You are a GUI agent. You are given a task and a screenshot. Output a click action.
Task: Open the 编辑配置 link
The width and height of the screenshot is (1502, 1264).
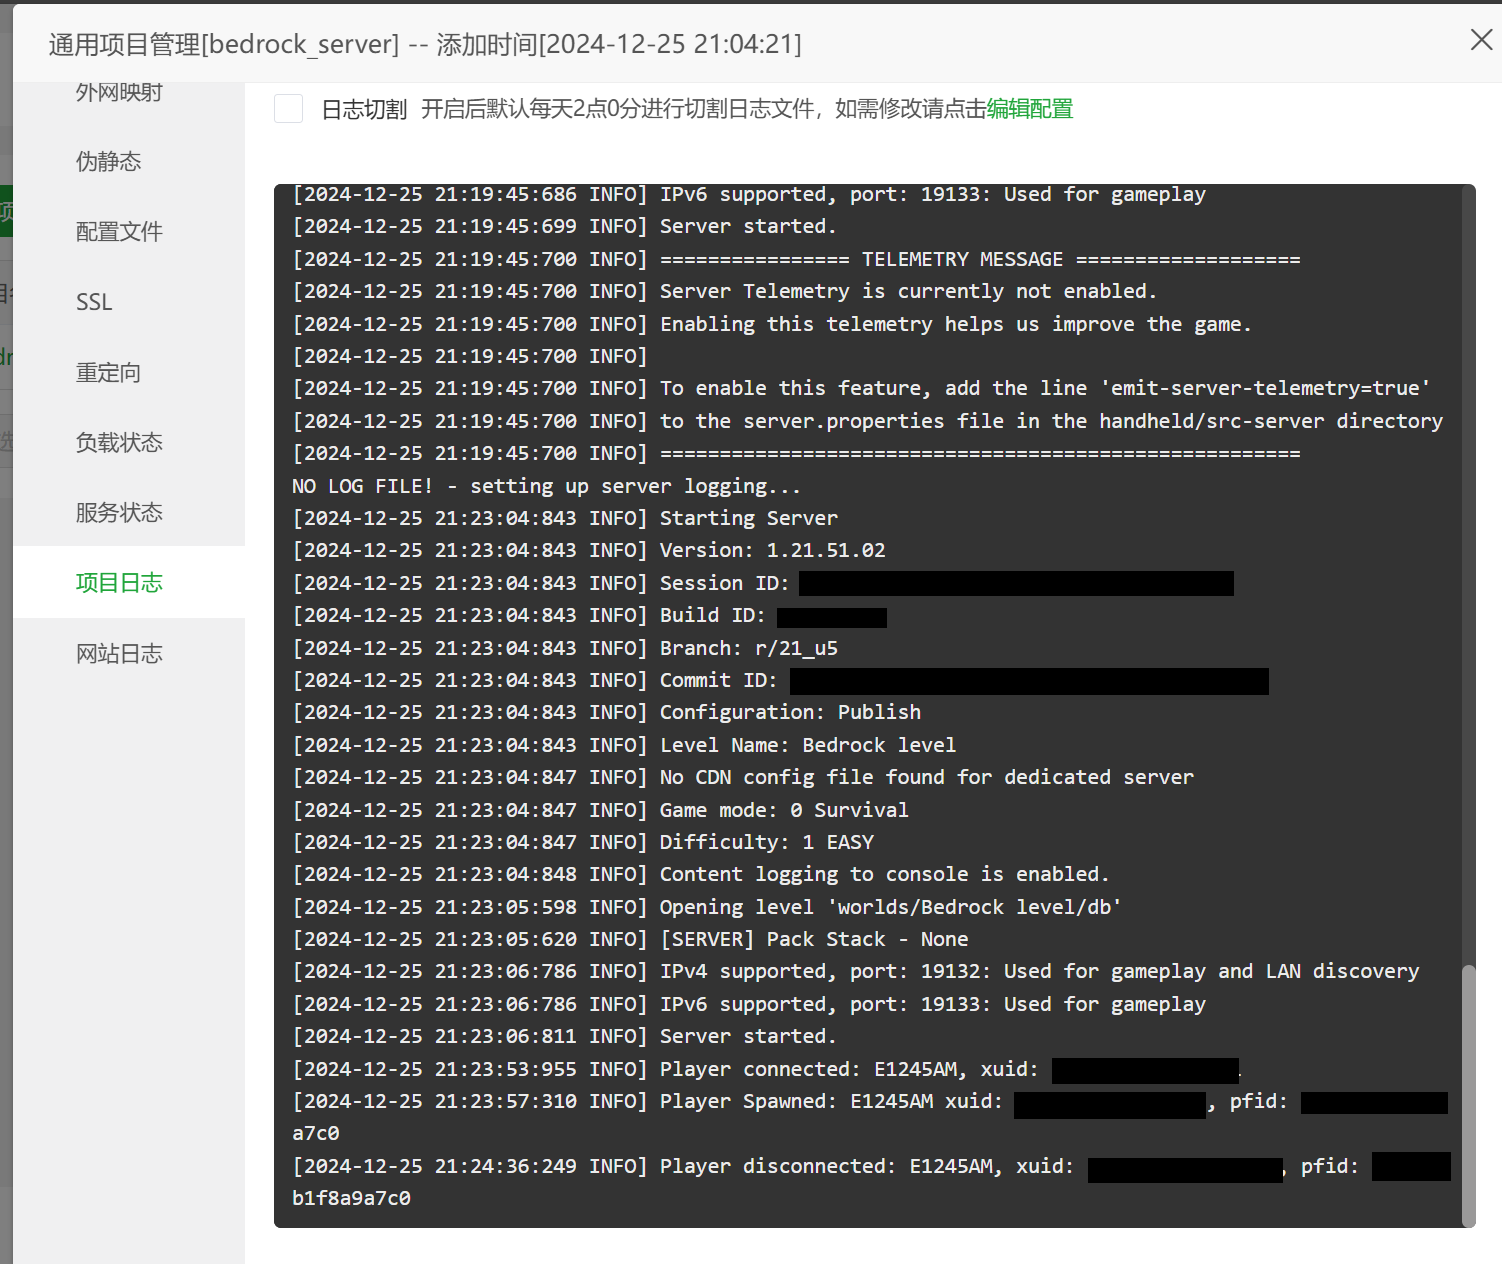coord(1030,109)
